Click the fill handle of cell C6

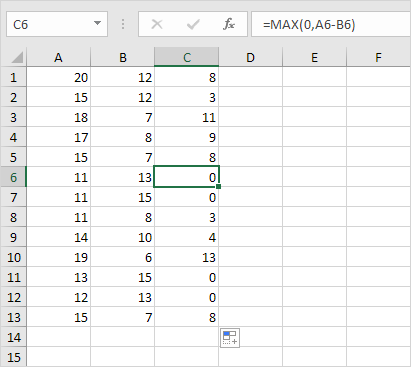(219, 187)
